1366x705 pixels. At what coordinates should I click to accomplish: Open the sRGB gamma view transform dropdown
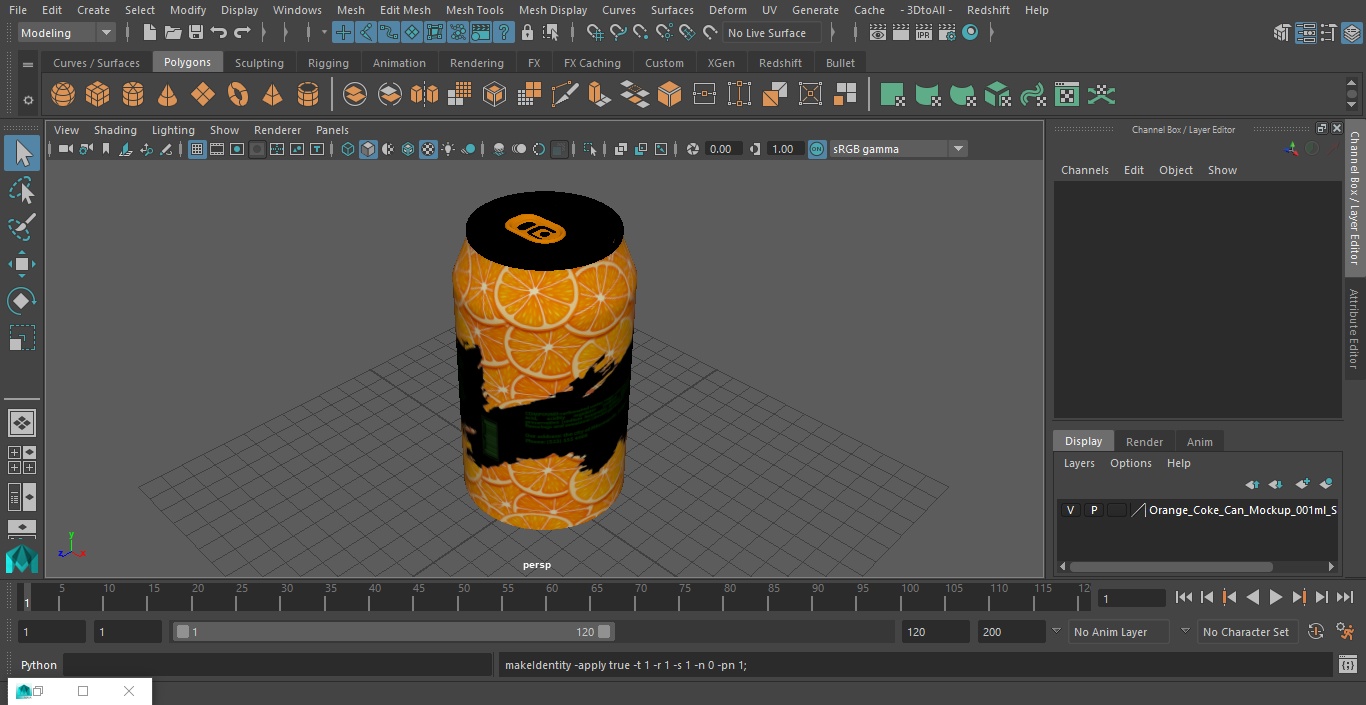(898, 149)
